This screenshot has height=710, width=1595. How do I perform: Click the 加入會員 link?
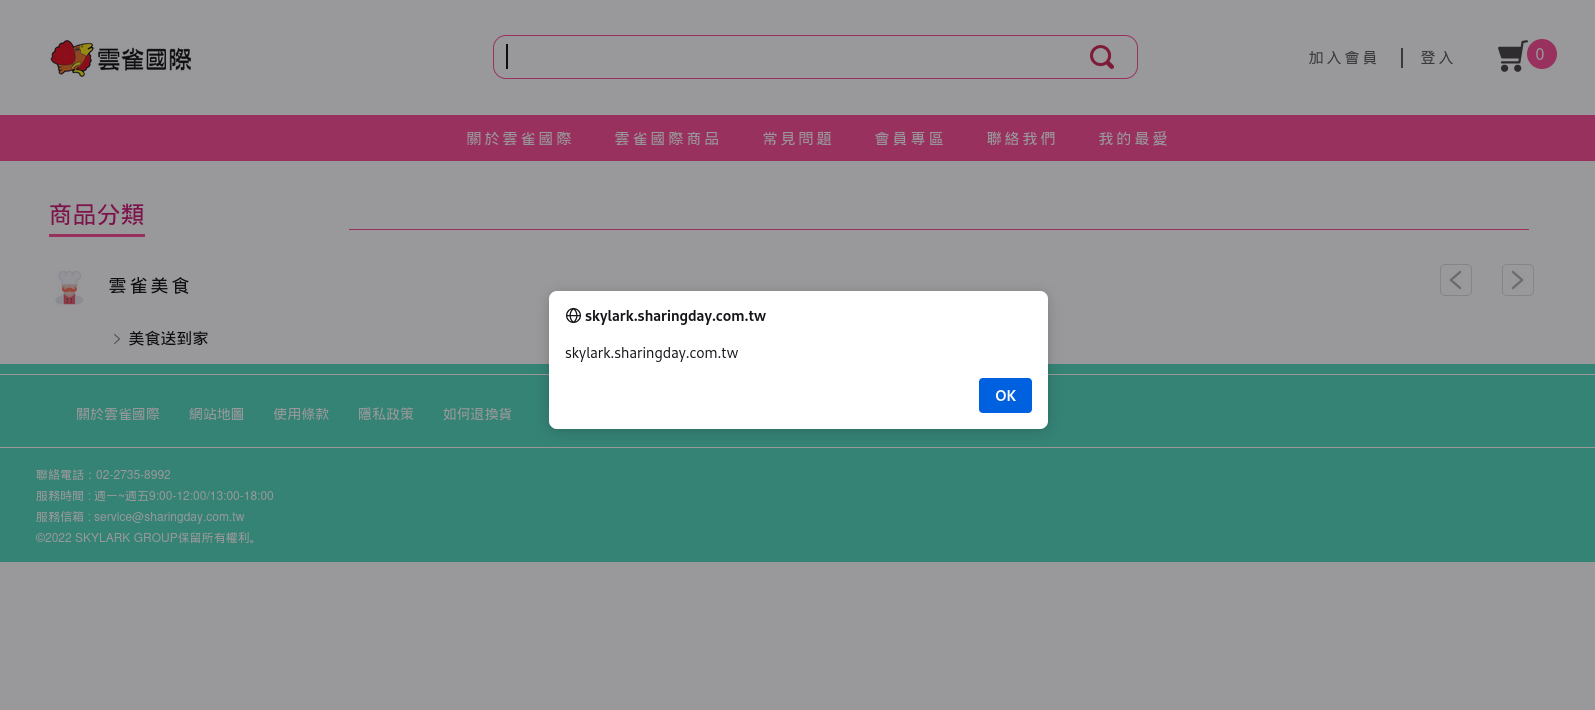[1343, 58]
